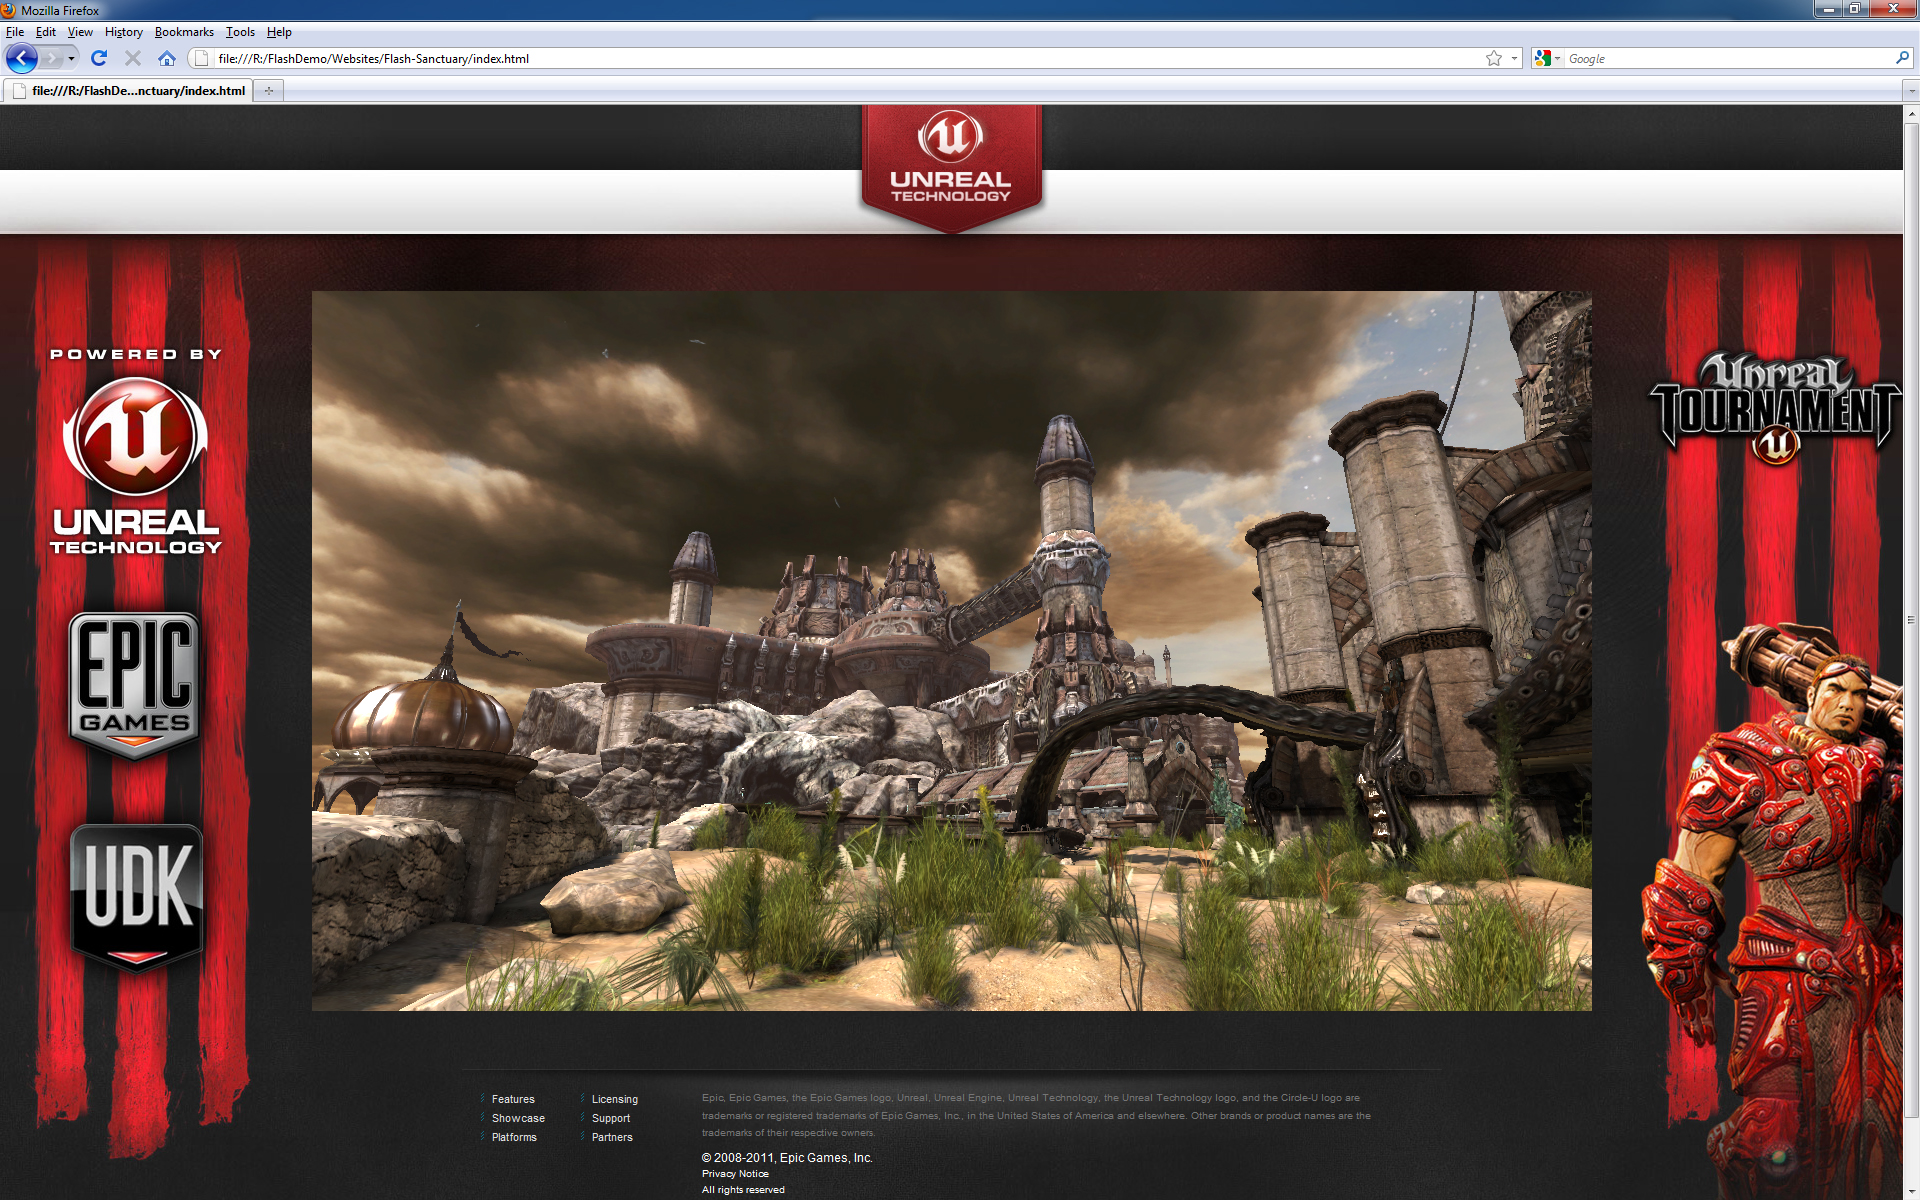Click the Back navigation arrow button
This screenshot has width=1920, height=1200.
[x=21, y=58]
